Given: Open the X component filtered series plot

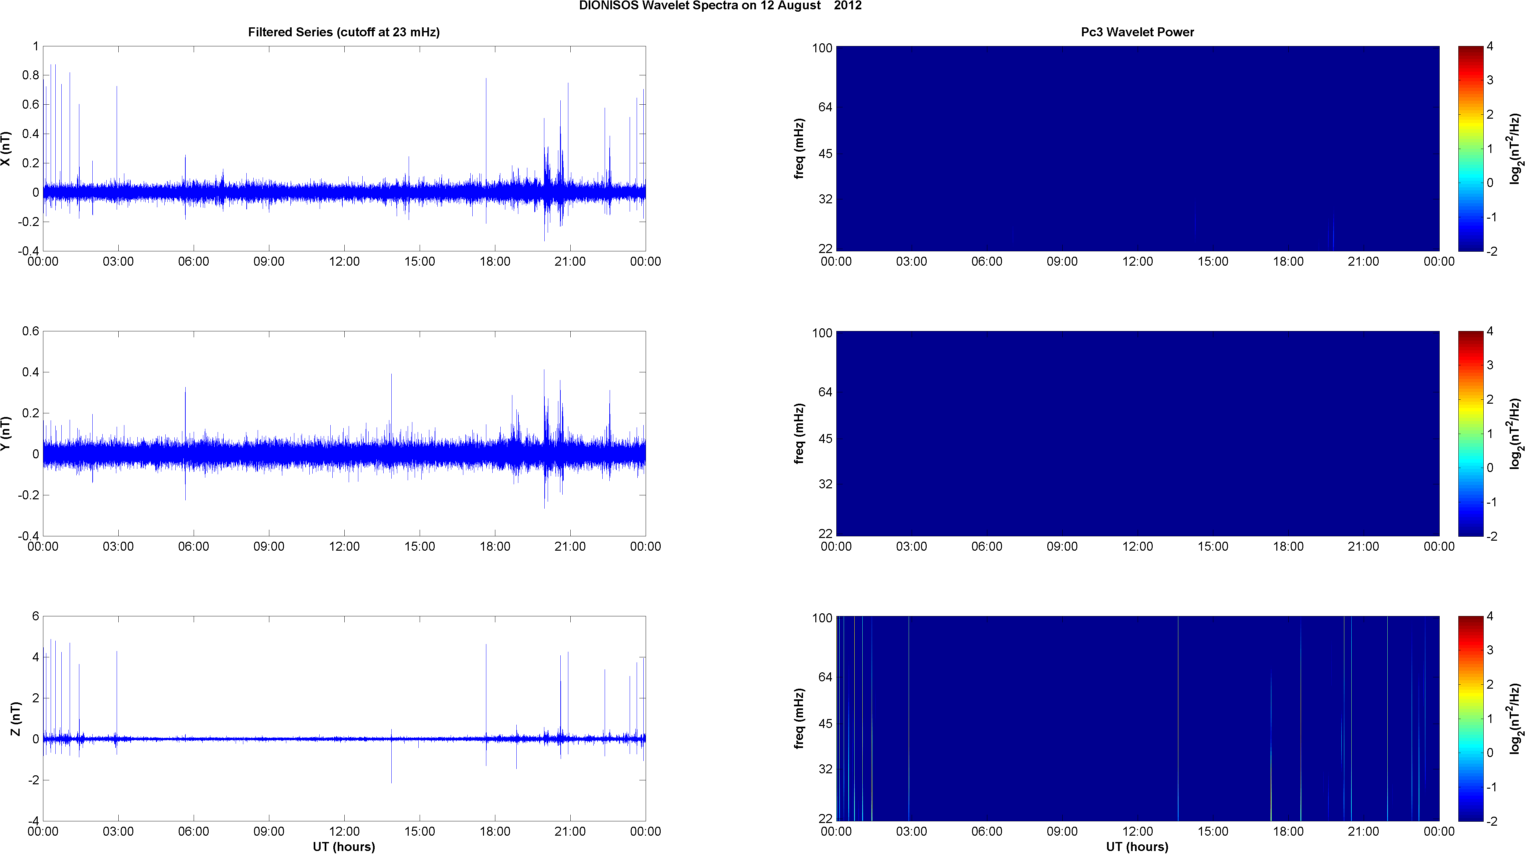Looking at the screenshot, I should tap(344, 149).
